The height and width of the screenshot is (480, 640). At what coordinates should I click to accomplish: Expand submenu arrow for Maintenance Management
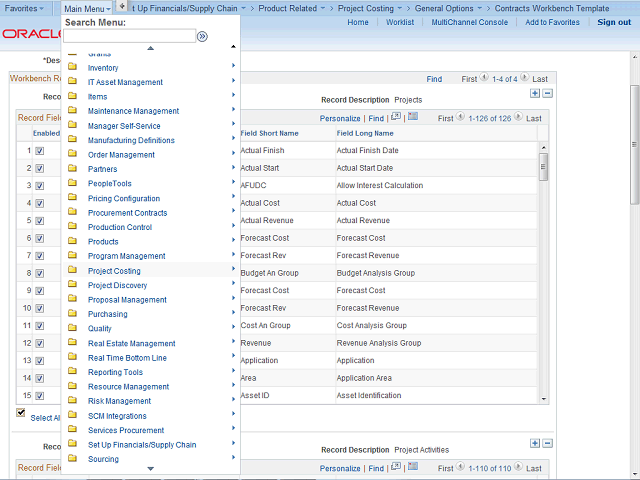pyautogui.click(x=233, y=109)
